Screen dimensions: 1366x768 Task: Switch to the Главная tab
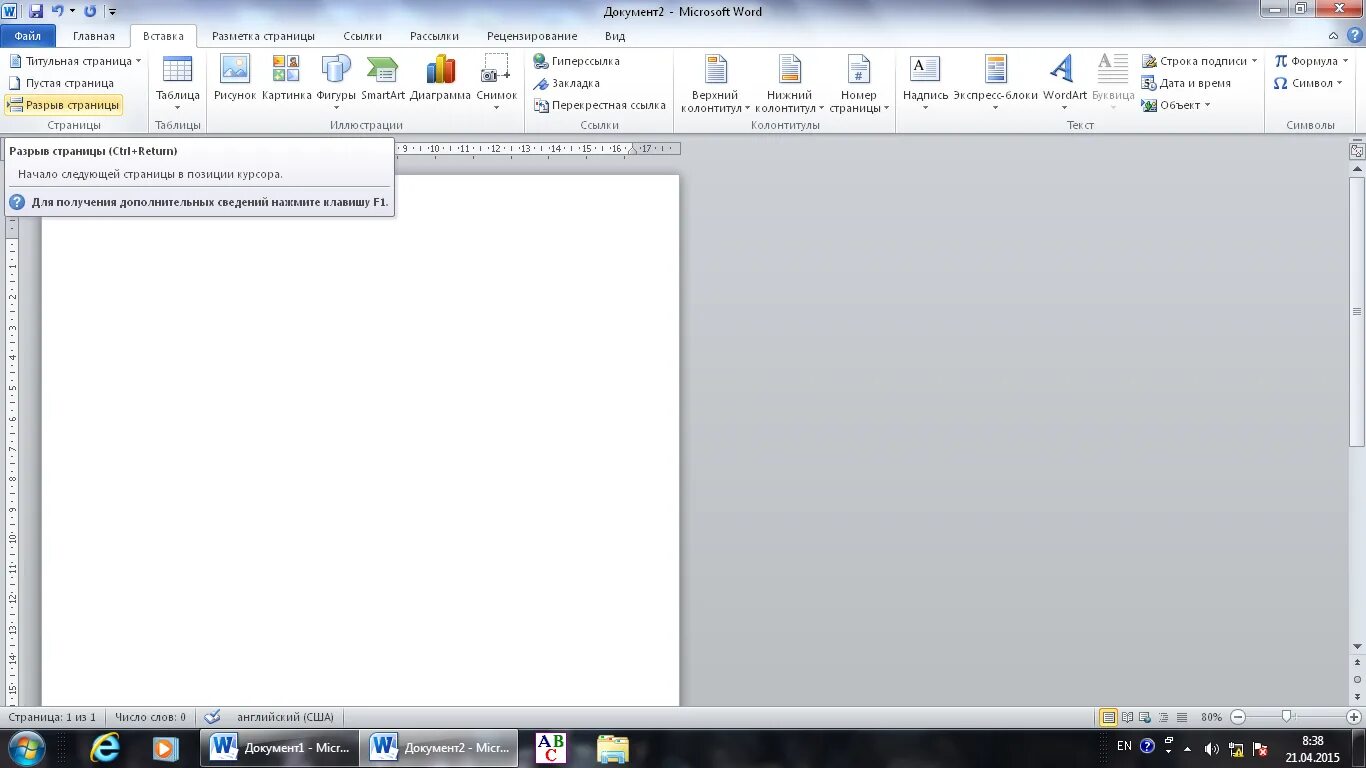click(94, 36)
